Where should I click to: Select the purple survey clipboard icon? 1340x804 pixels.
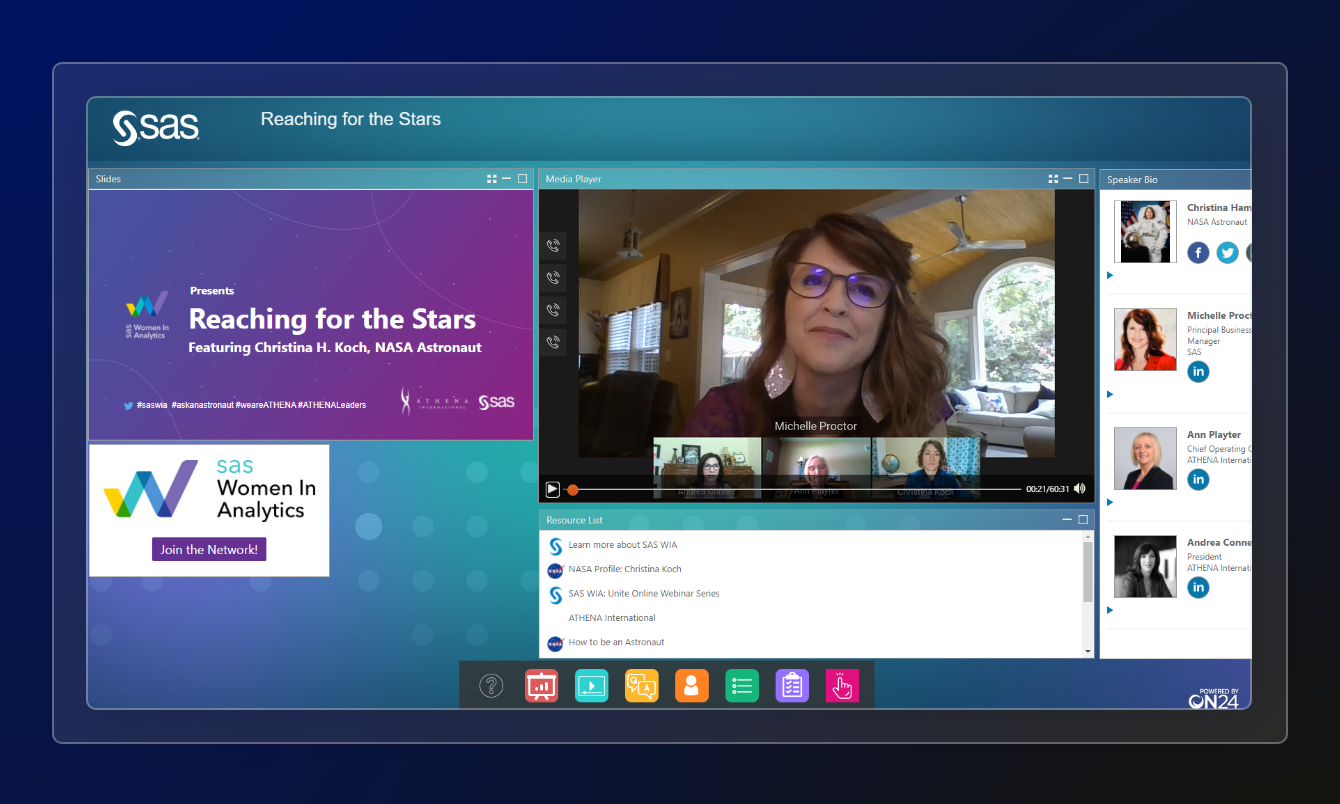click(791, 686)
